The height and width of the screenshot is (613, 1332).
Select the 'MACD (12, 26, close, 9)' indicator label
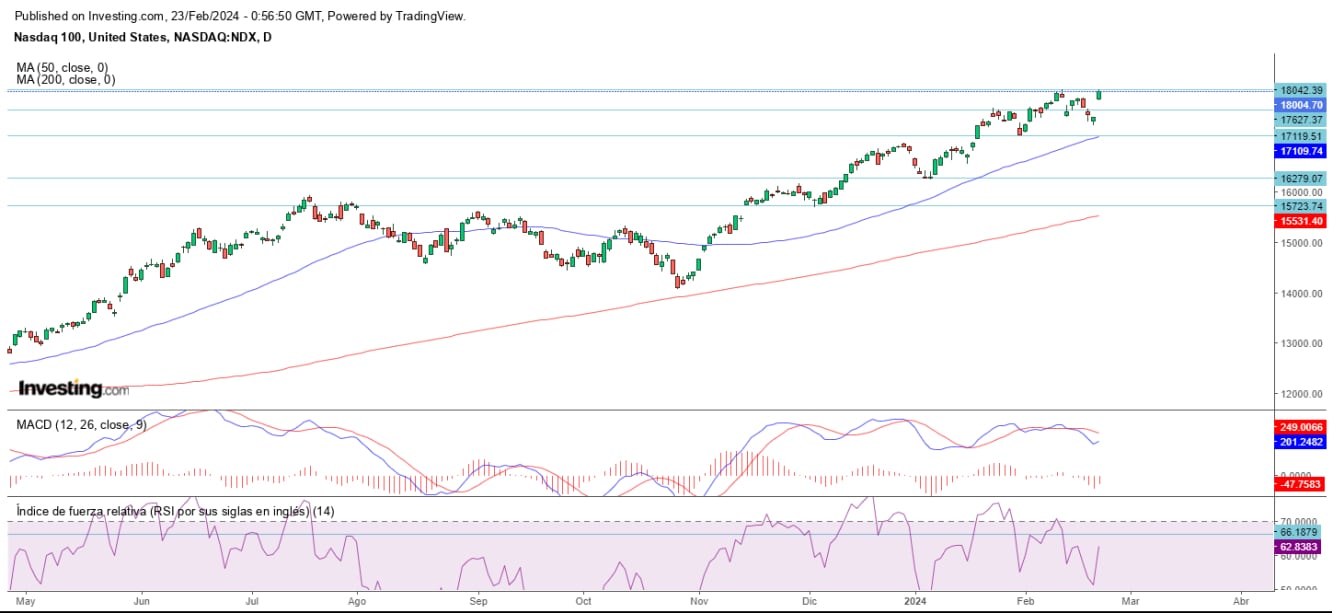82,425
